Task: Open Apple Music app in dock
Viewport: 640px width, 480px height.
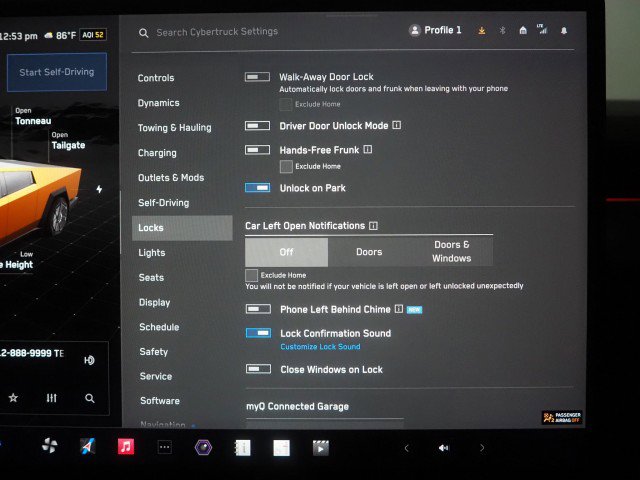Action: click(126, 447)
